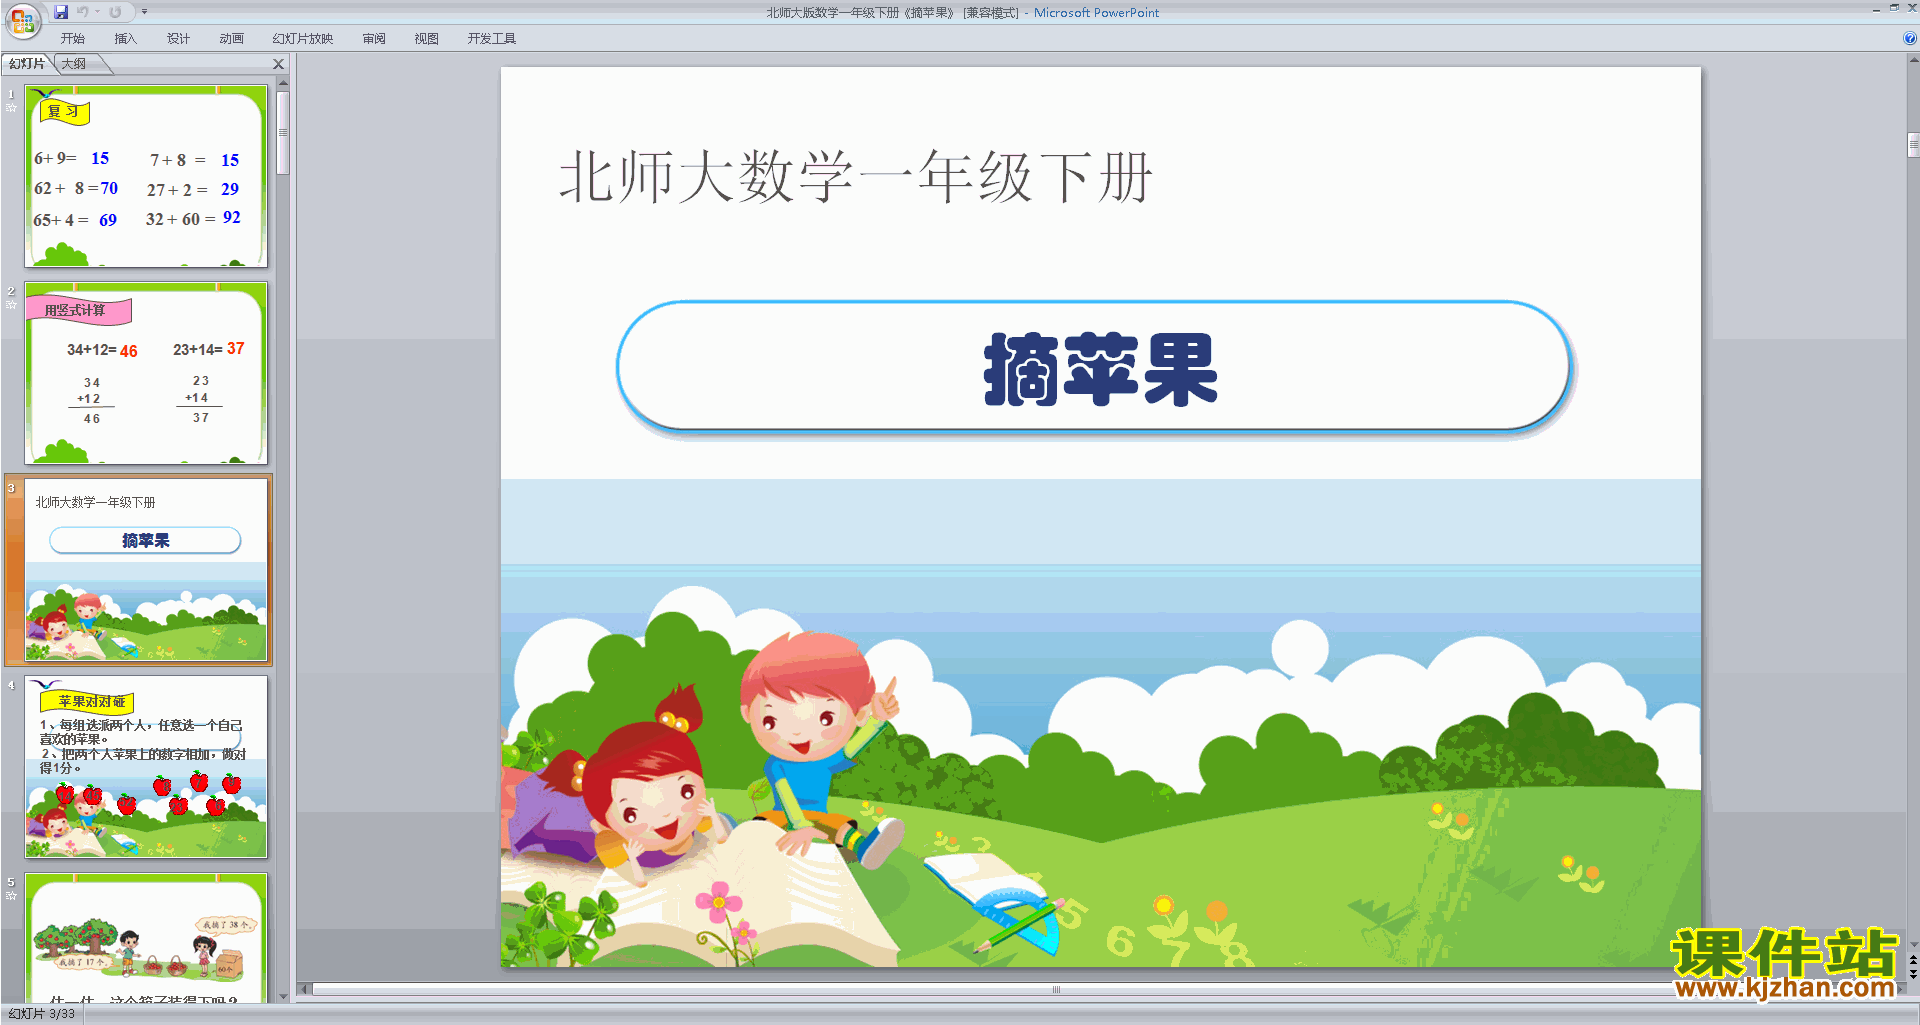Click horizontal scrollbar left arrow
The height and width of the screenshot is (1025, 1920).
pyautogui.click(x=305, y=989)
